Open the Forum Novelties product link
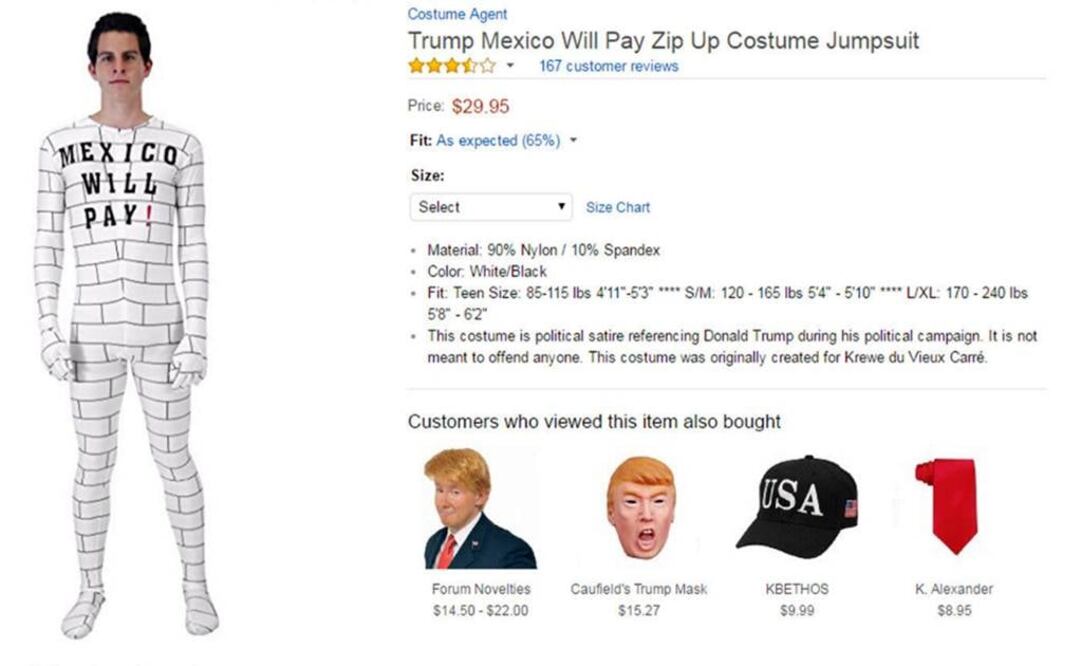1081x666 pixels. point(481,589)
